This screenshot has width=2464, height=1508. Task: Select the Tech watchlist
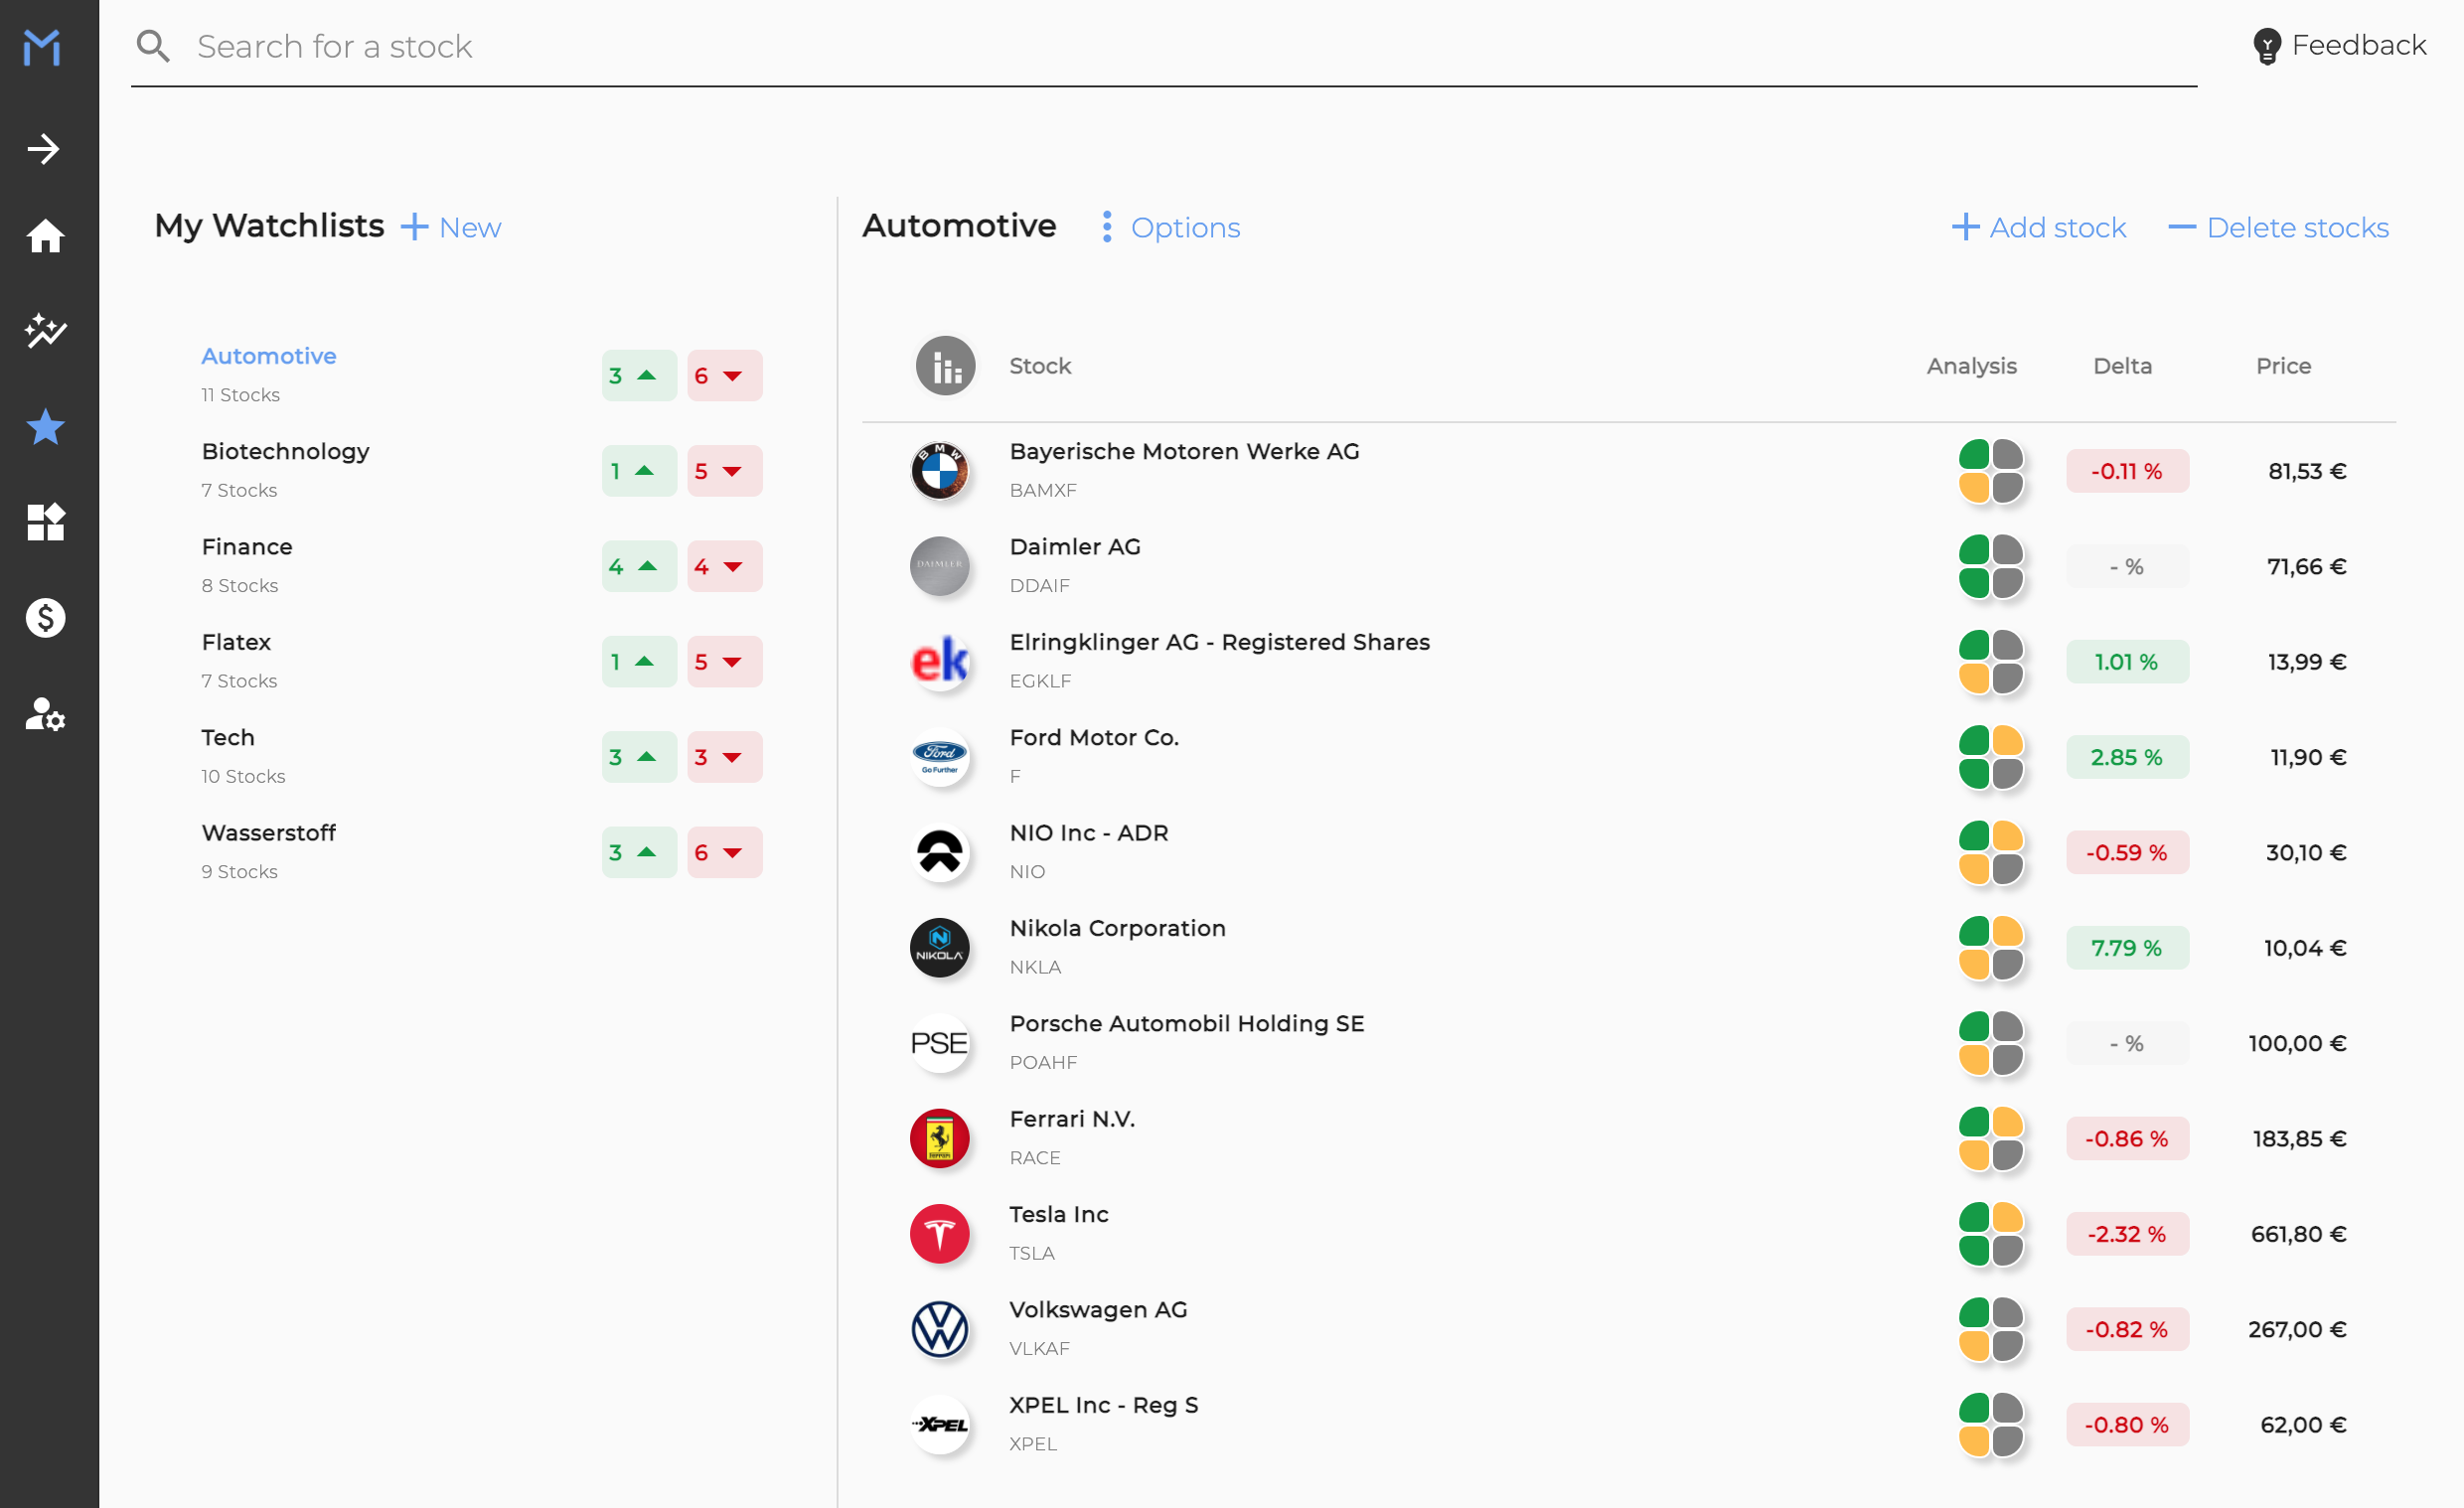coord(481,757)
